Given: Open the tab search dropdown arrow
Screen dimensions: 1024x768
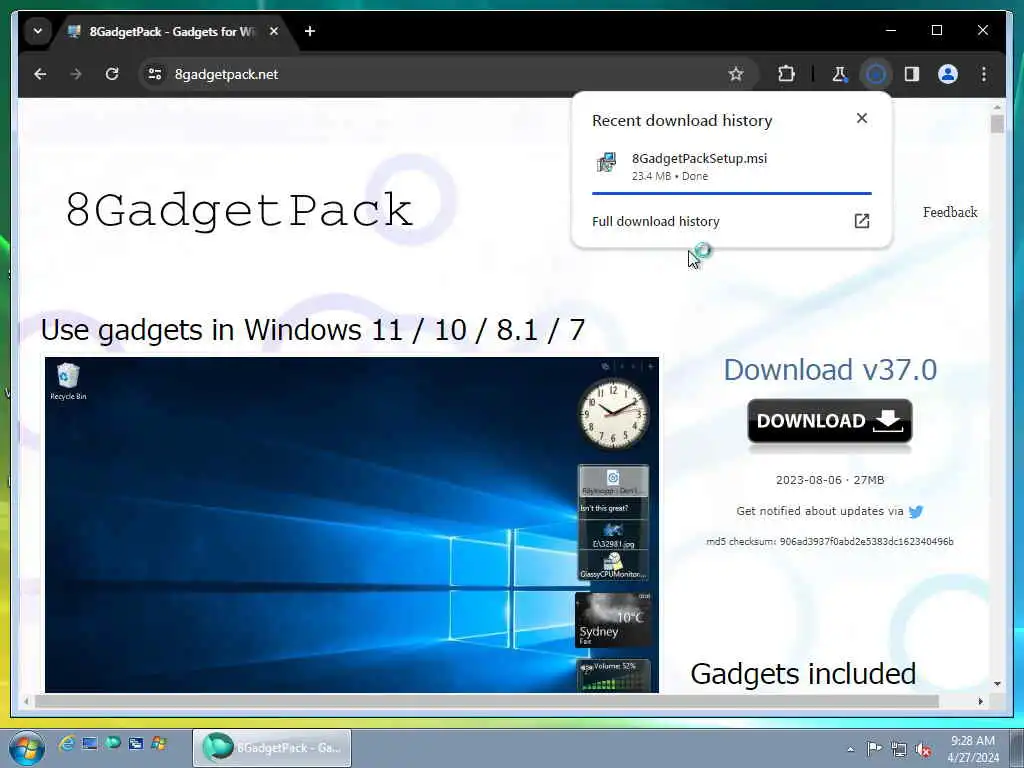Looking at the screenshot, I should [x=38, y=31].
